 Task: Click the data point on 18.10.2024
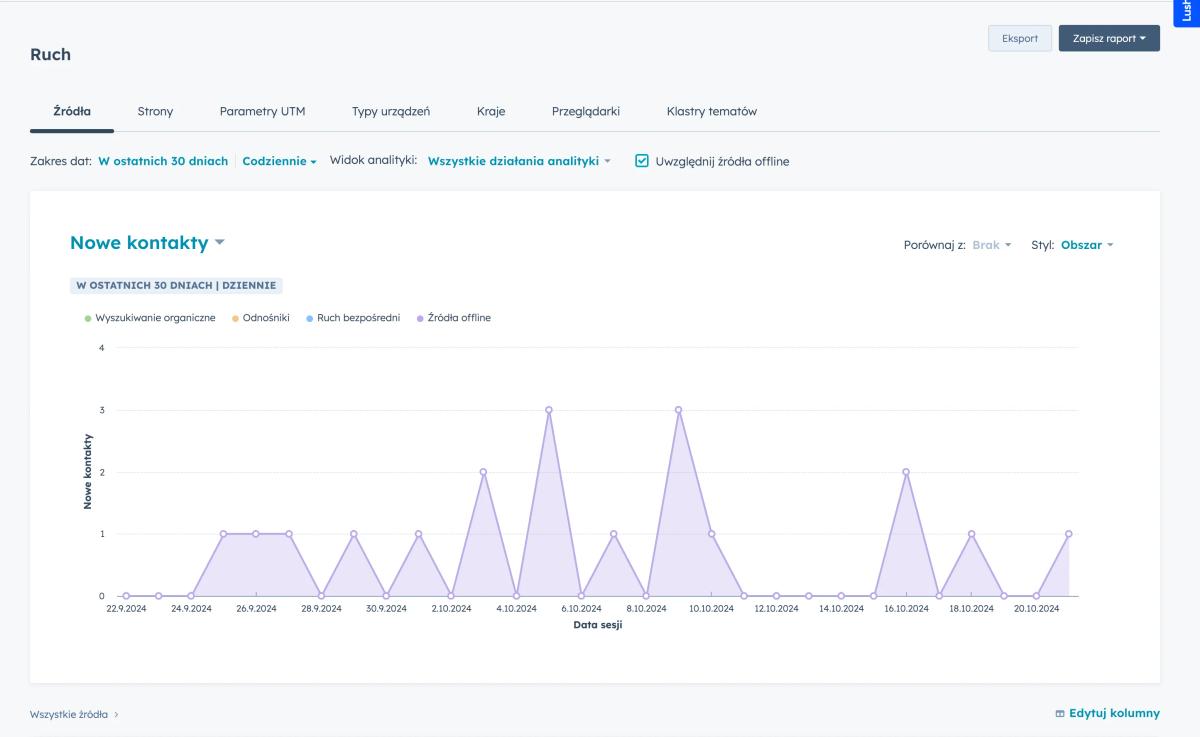pos(971,534)
